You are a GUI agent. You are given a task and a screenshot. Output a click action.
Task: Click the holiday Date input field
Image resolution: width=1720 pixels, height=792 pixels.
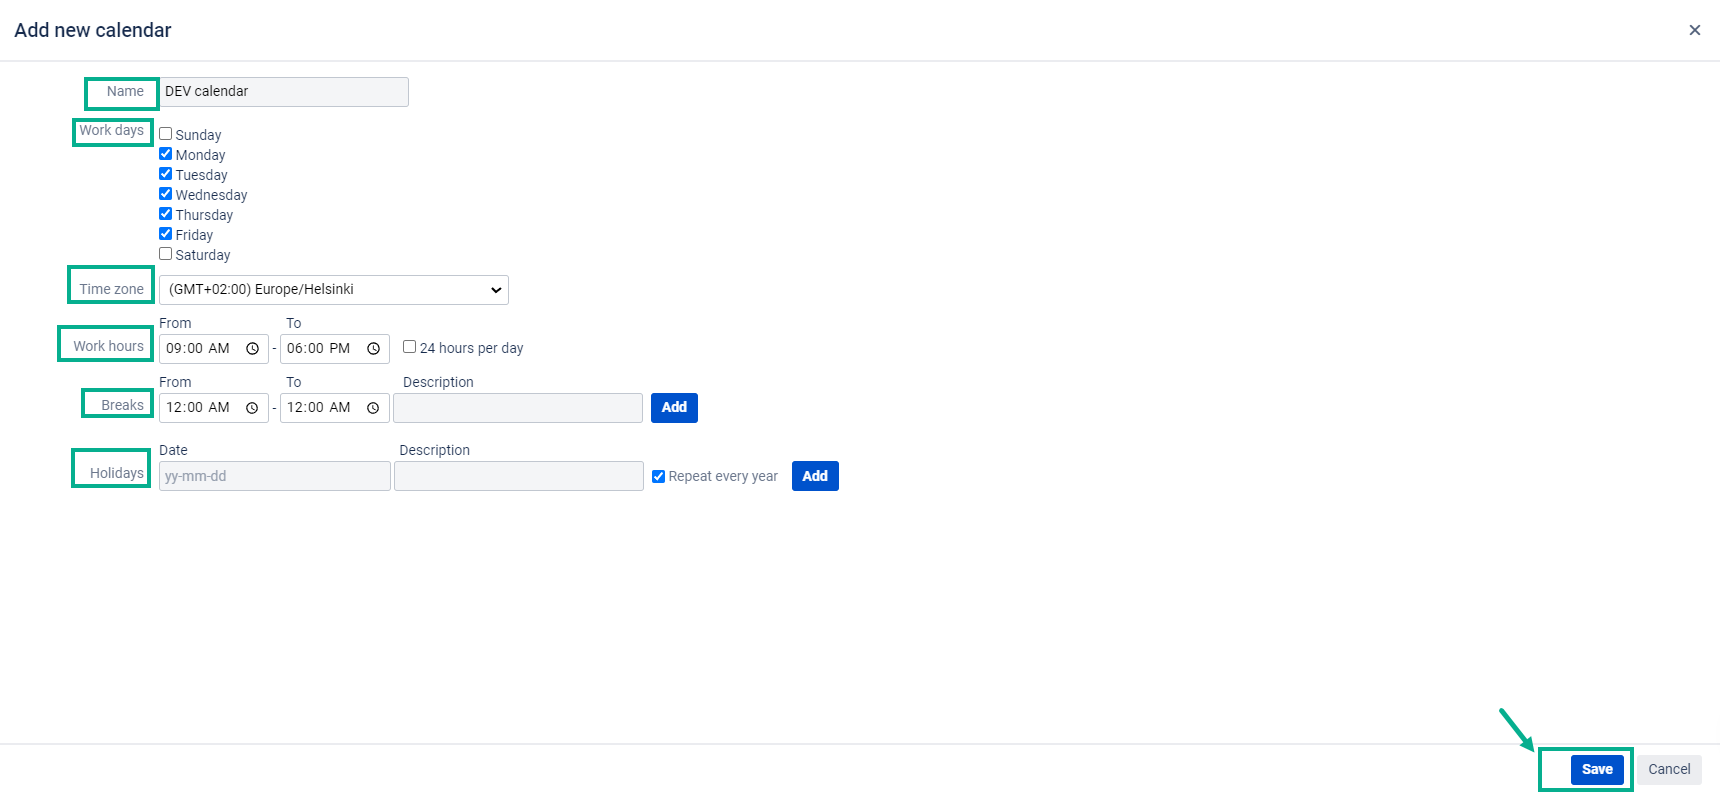tap(274, 476)
